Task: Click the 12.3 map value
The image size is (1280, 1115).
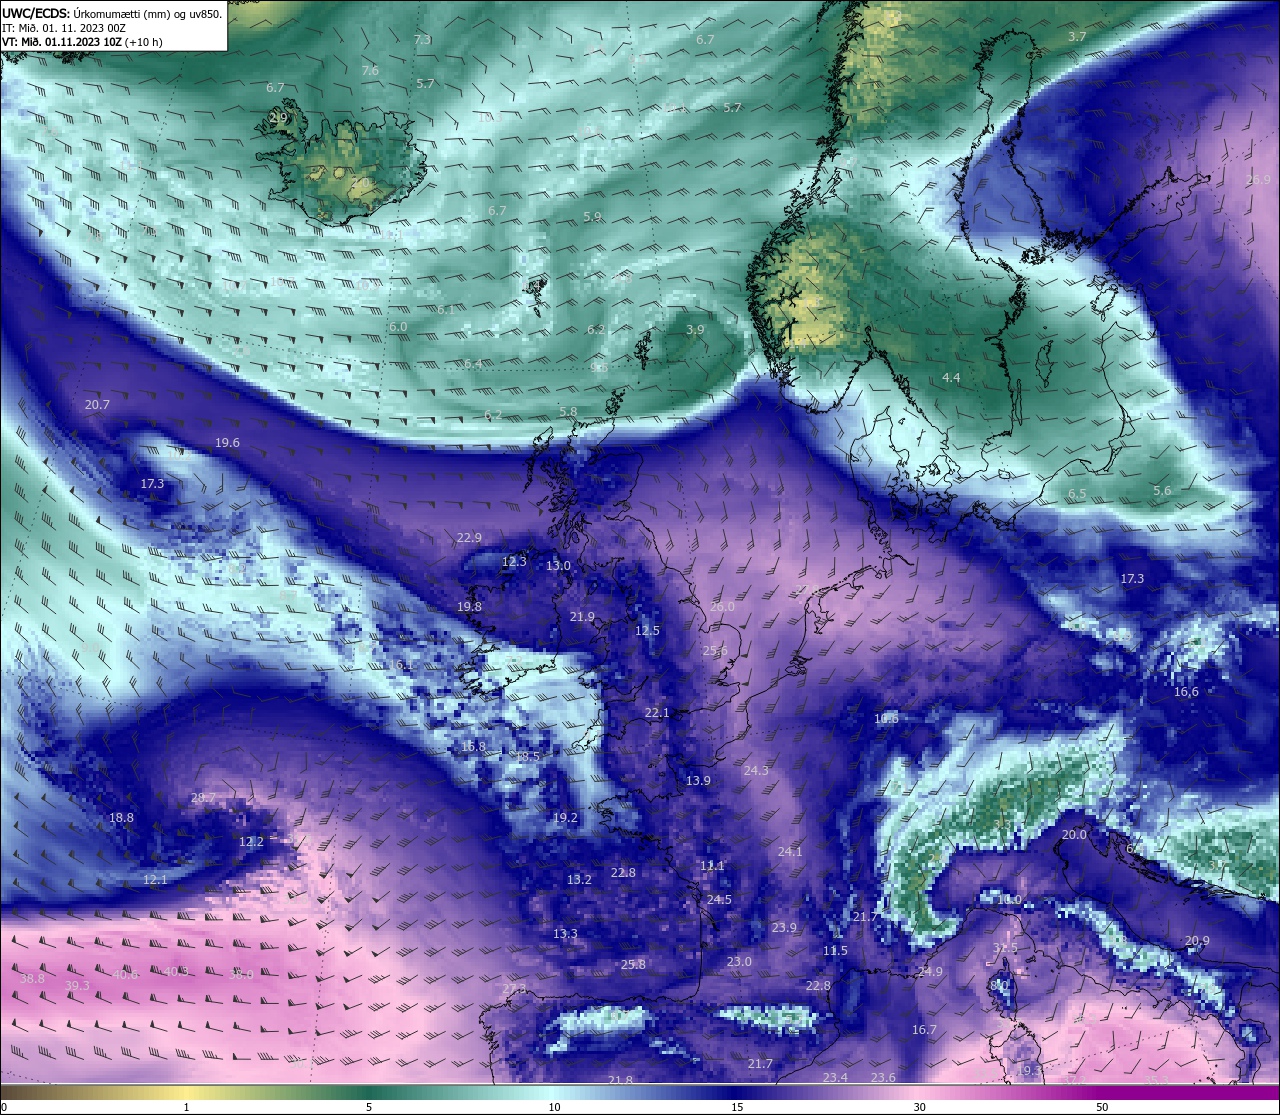Action: pyautogui.click(x=514, y=562)
